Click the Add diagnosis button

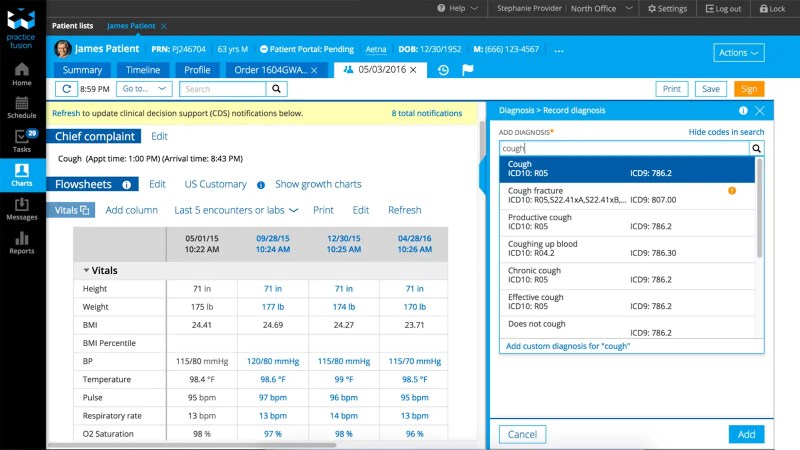746,434
